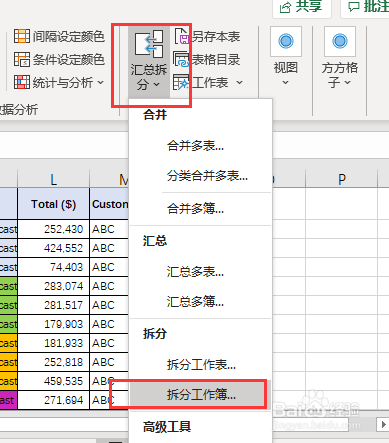Click the 表格目录 icon
This screenshot has height=443, width=389.
tap(181, 59)
